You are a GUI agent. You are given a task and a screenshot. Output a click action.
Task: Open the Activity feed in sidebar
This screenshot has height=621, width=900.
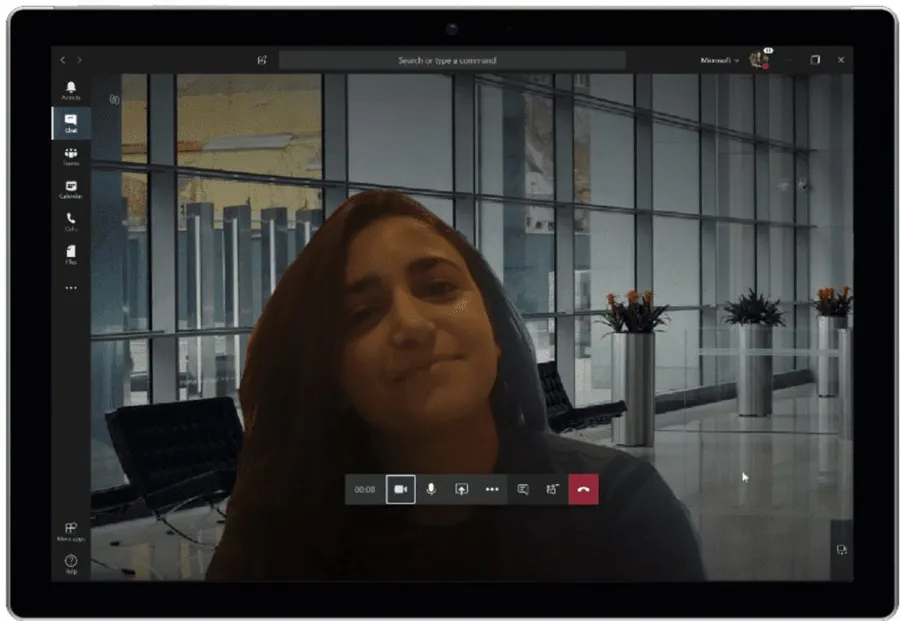[71, 90]
